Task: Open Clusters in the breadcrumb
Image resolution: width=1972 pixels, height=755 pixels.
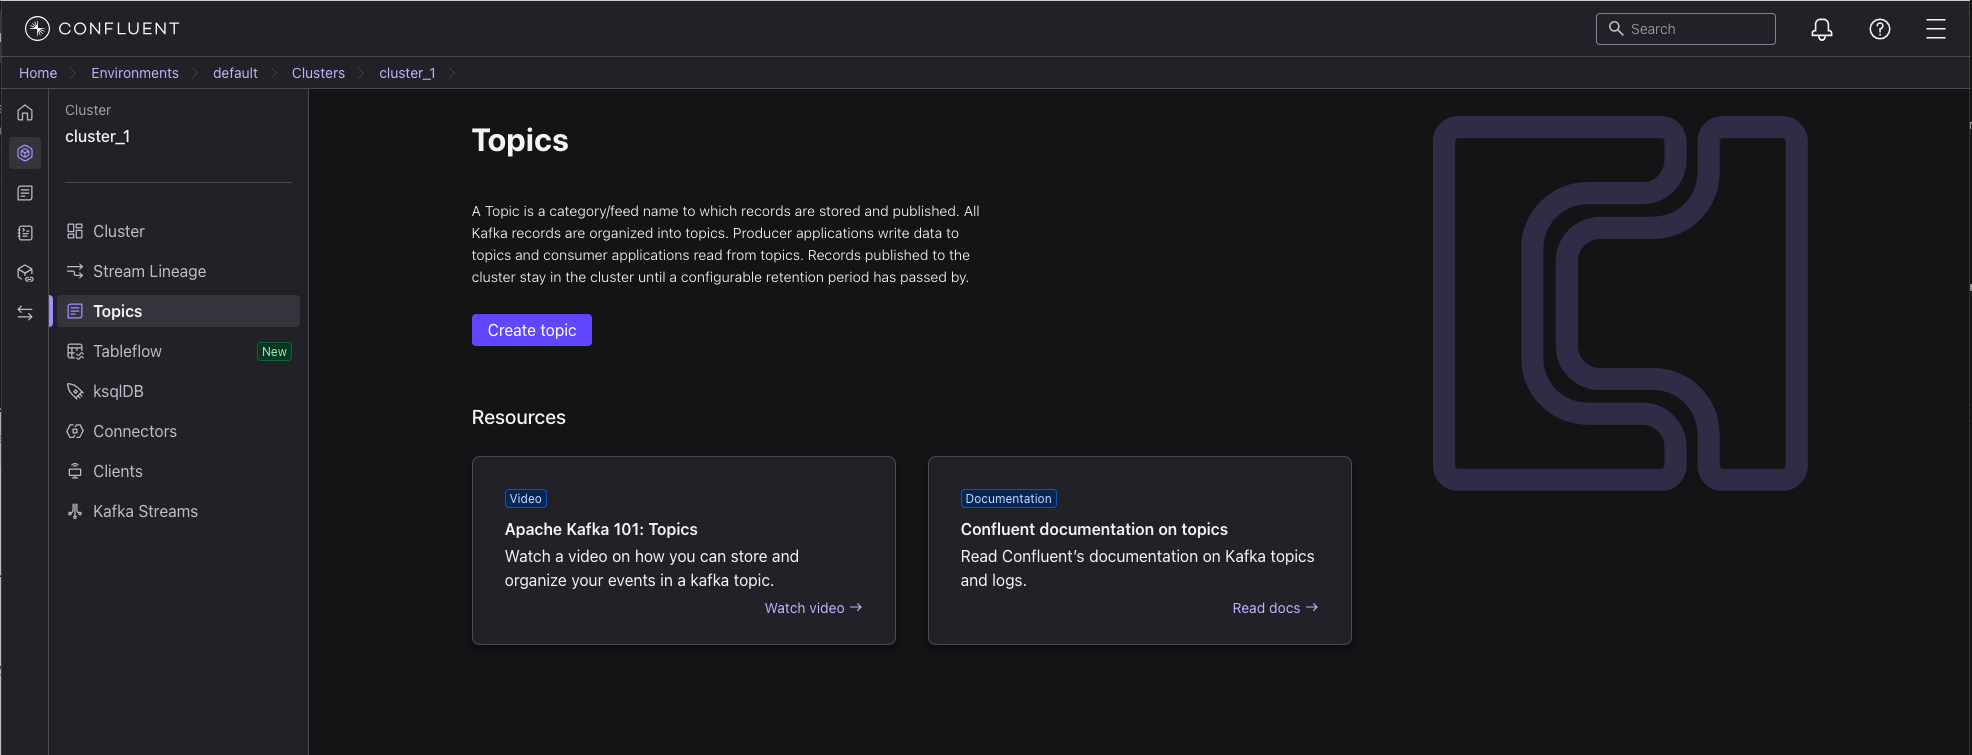Action: click(318, 73)
